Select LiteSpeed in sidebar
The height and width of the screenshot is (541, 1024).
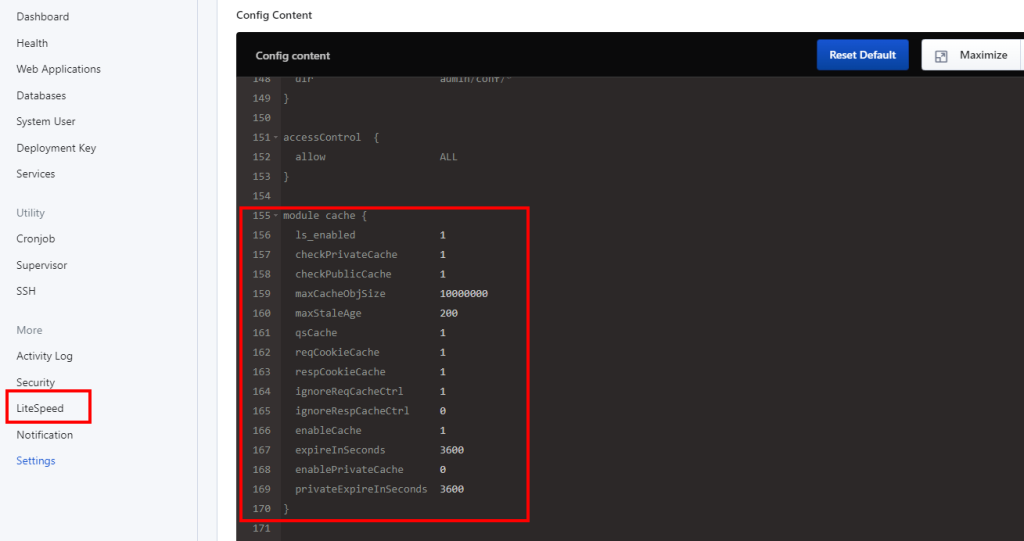pyautogui.click(x=40, y=408)
